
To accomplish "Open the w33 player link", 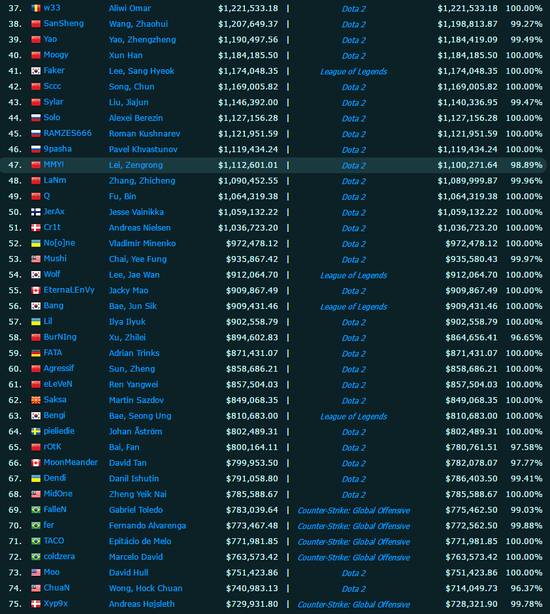I will tap(52, 8).
